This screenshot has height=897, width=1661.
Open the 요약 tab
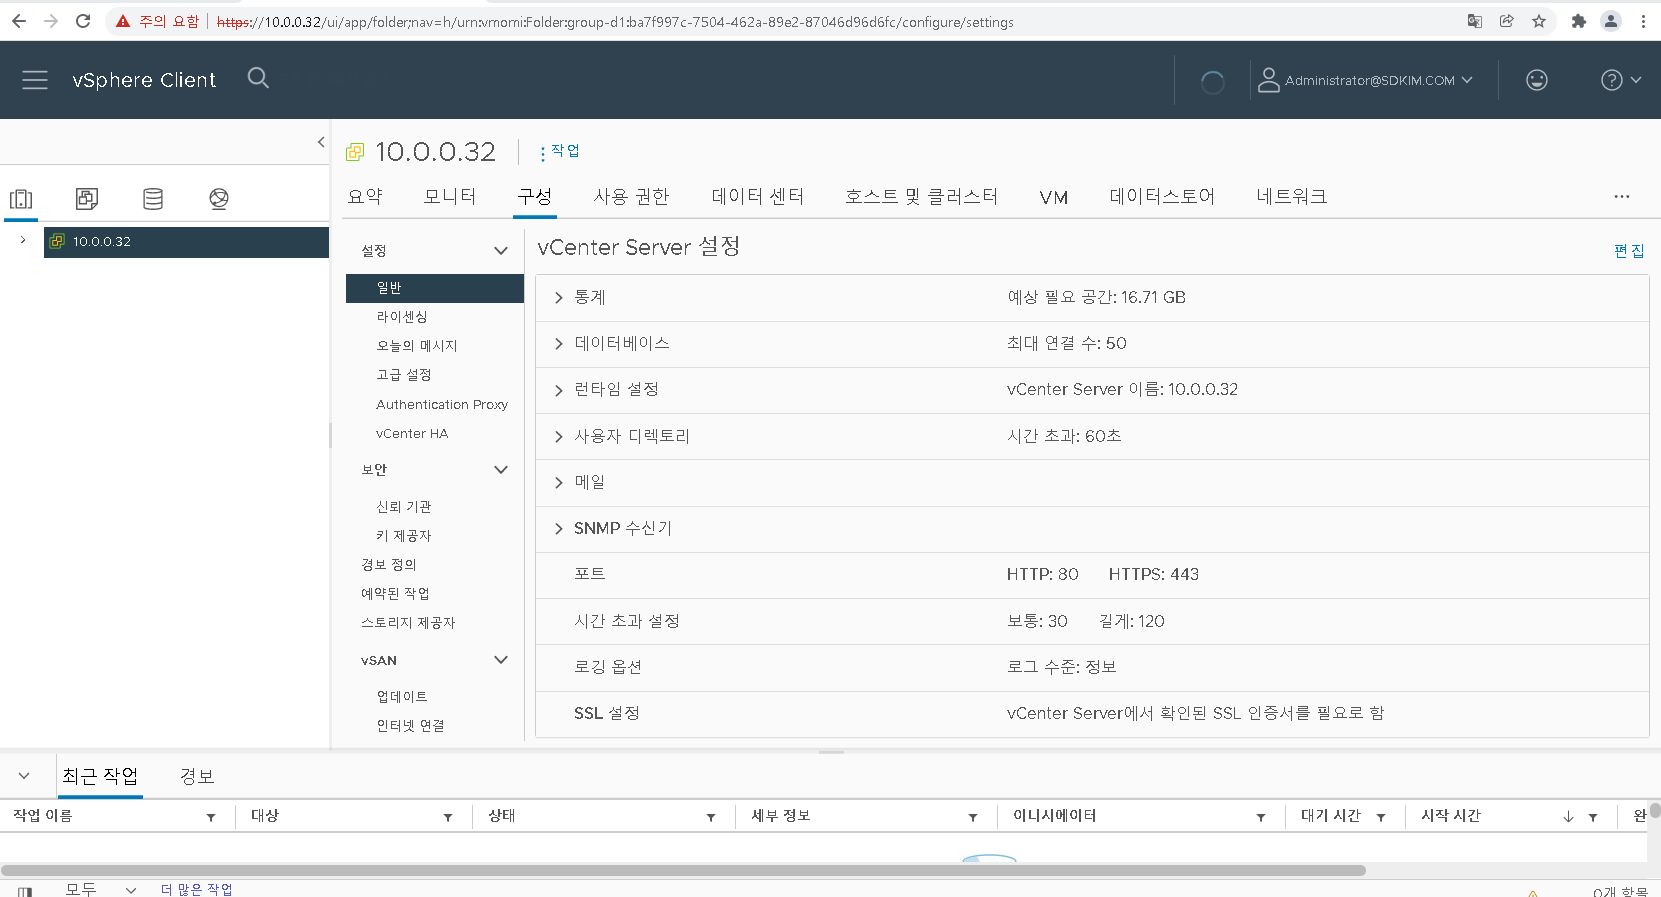(365, 196)
